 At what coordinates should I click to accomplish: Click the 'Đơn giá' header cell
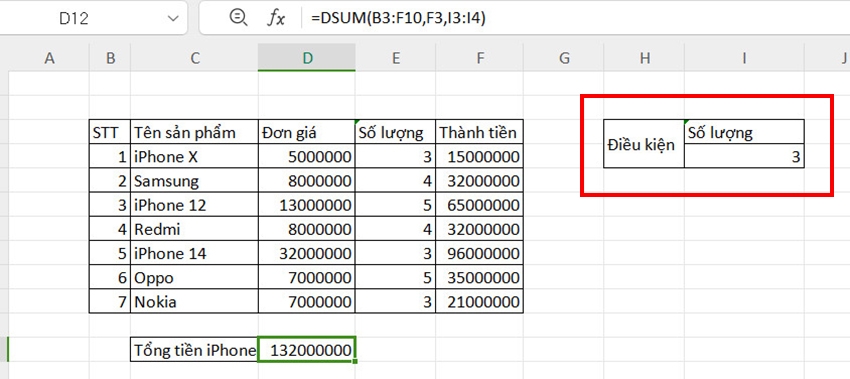click(x=307, y=132)
